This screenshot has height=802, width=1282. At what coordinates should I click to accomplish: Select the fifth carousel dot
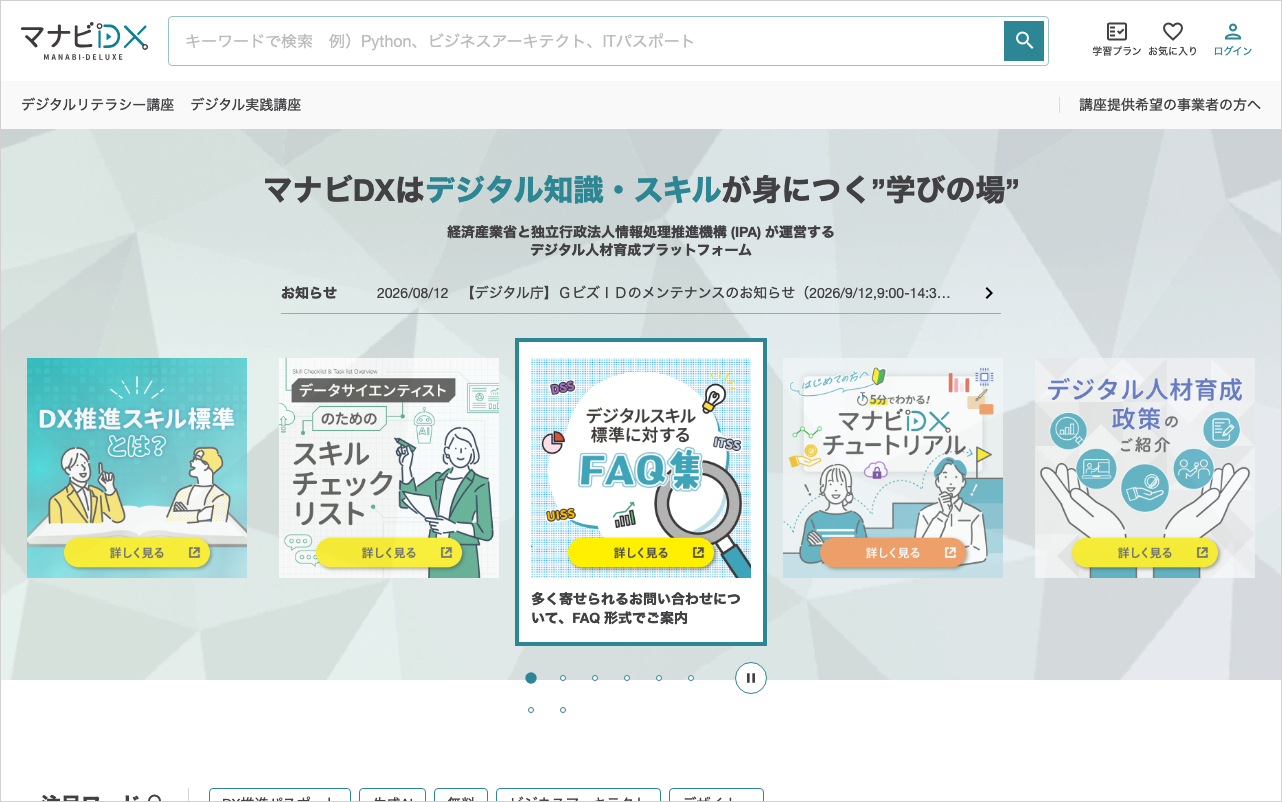pyautogui.click(x=659, y=678)
